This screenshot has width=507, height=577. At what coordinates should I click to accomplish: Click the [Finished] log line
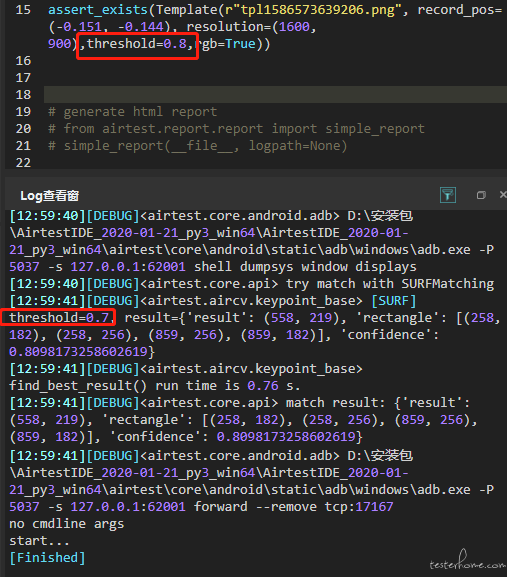pos(47,558)
